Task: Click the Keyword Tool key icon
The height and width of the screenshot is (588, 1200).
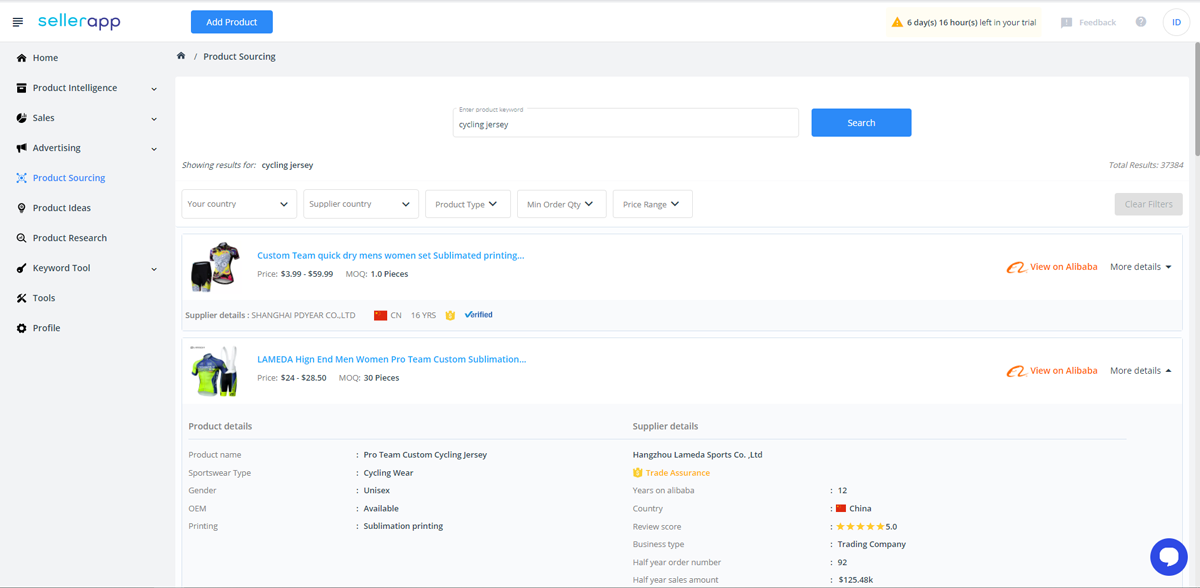Action: coord(22,268)
